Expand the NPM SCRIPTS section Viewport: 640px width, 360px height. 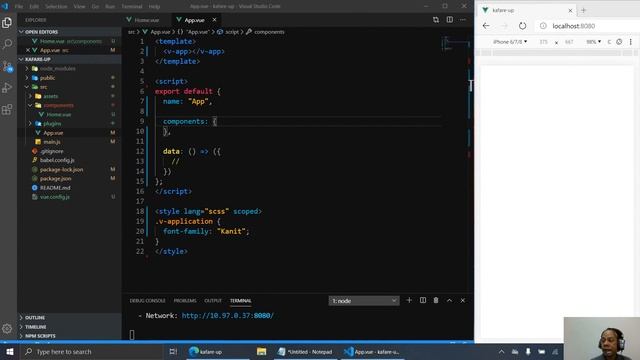pos(40,336)
